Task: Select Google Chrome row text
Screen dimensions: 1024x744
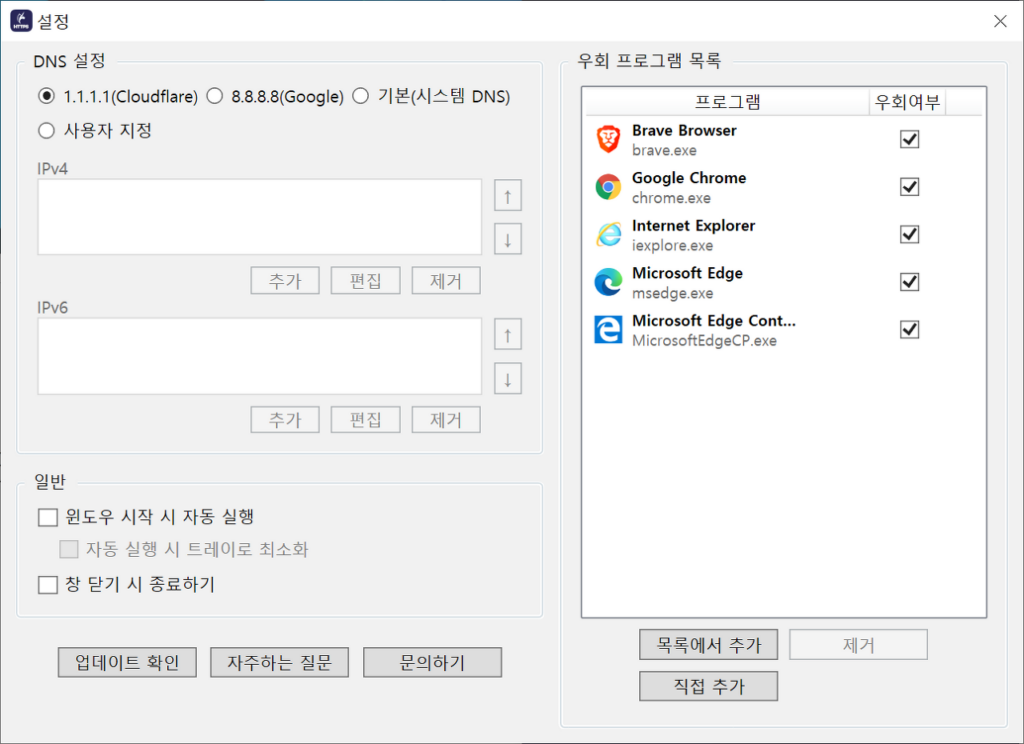Action: point(689,178)
